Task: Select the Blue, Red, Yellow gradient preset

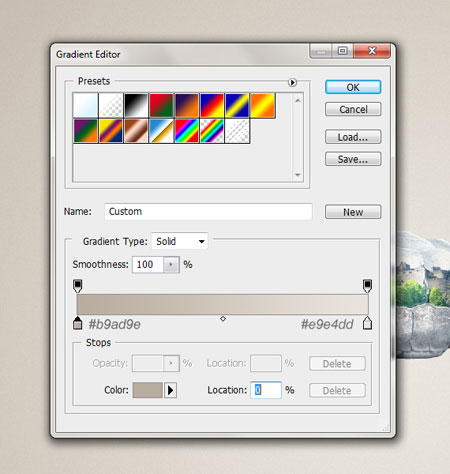Action: pos(212,105)
